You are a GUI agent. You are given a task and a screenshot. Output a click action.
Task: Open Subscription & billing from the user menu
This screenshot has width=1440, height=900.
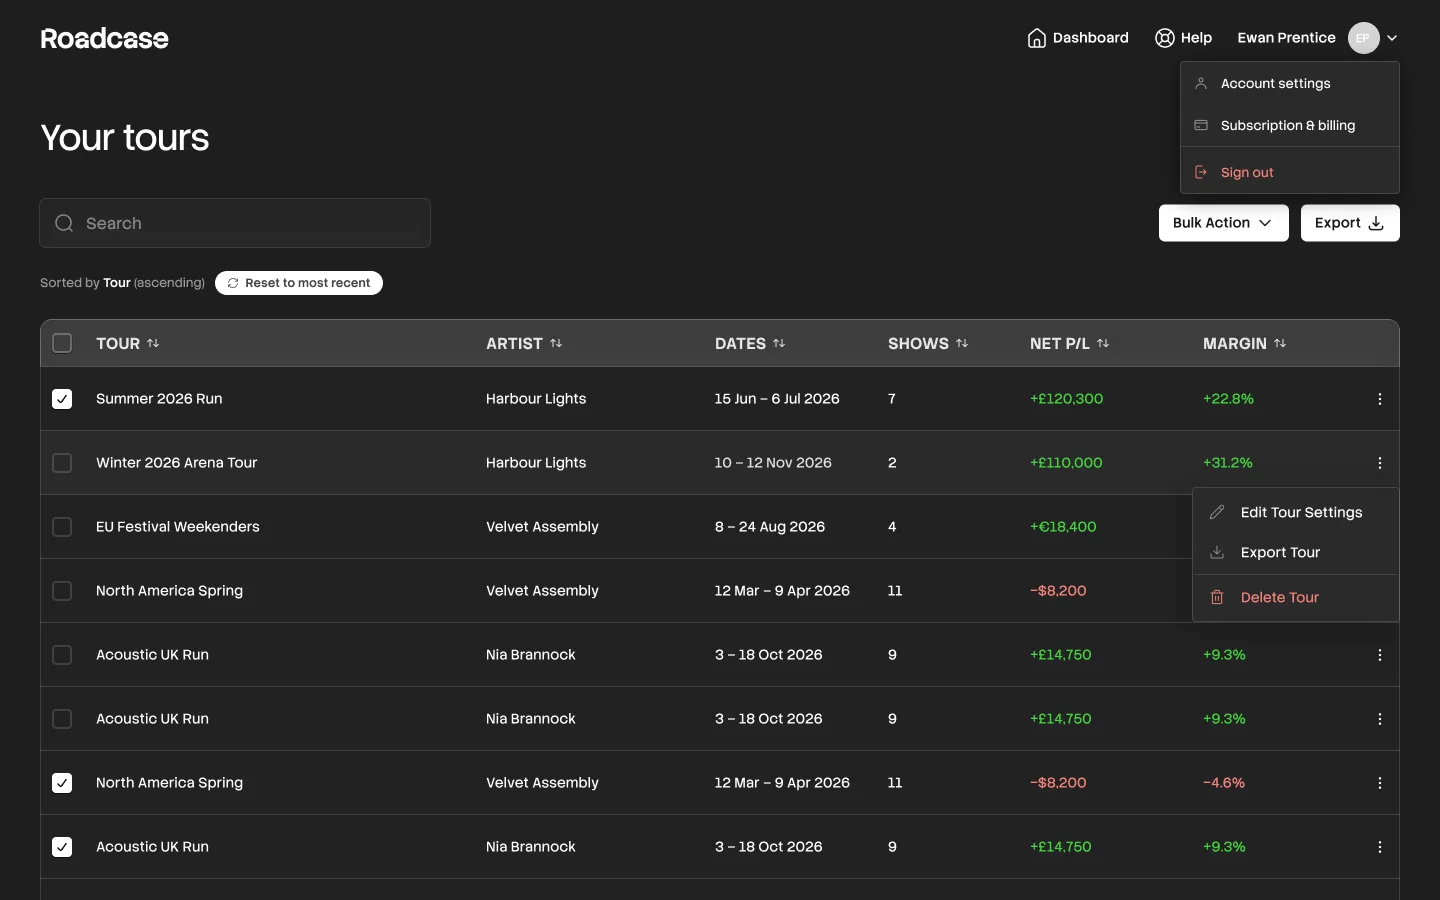[1290, 126]
